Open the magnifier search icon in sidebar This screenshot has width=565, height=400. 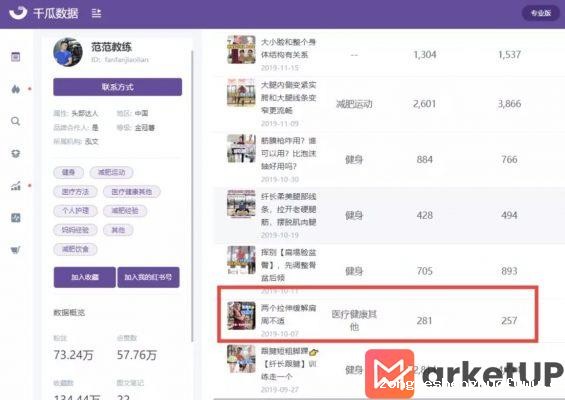(15, 121)
